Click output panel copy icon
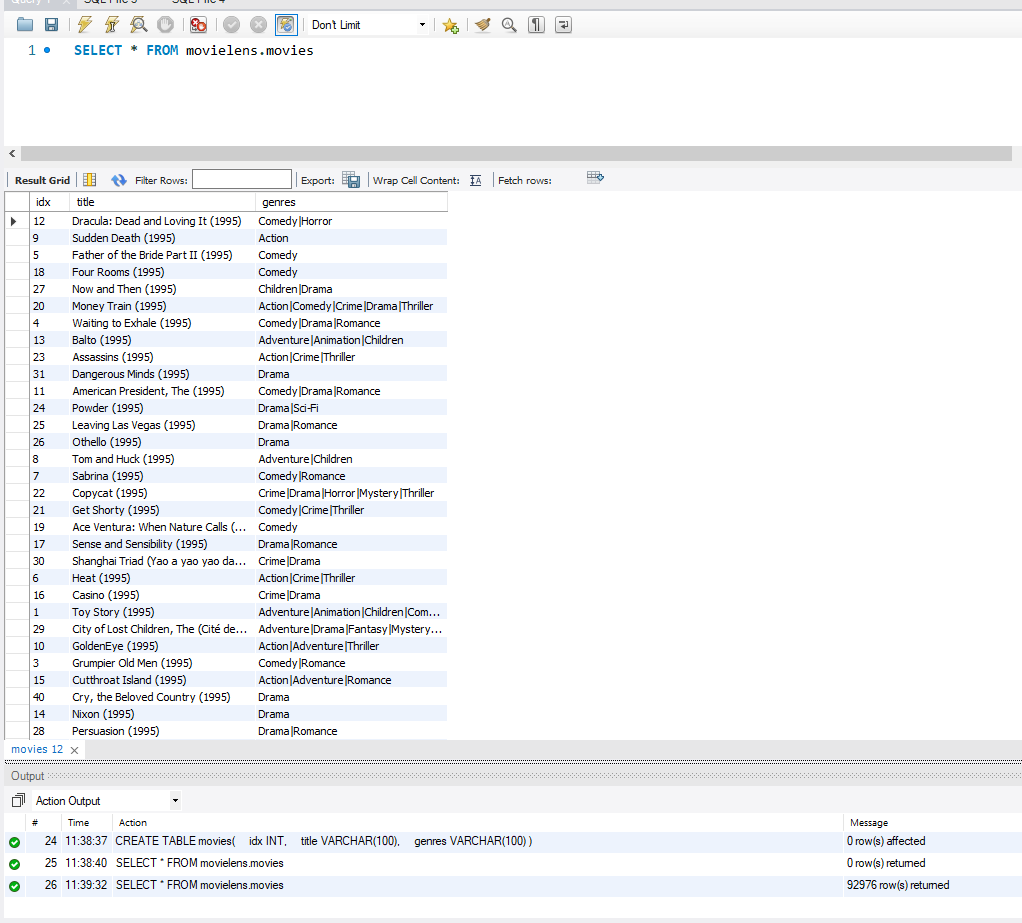The image size is (1022, 923). pos(18,800)
